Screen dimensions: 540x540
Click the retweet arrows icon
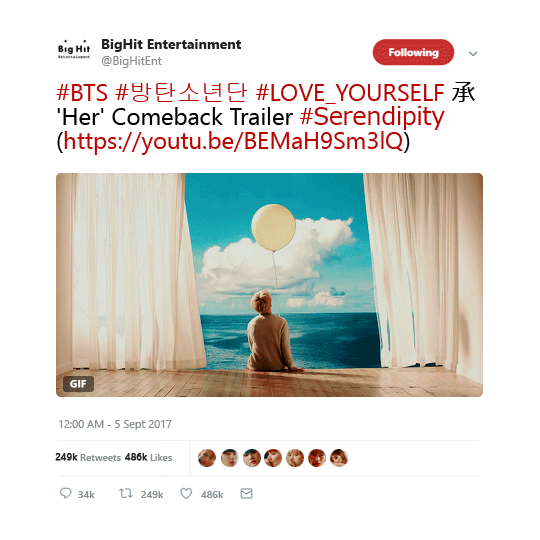pyautogui.click(x=126, y=494)
